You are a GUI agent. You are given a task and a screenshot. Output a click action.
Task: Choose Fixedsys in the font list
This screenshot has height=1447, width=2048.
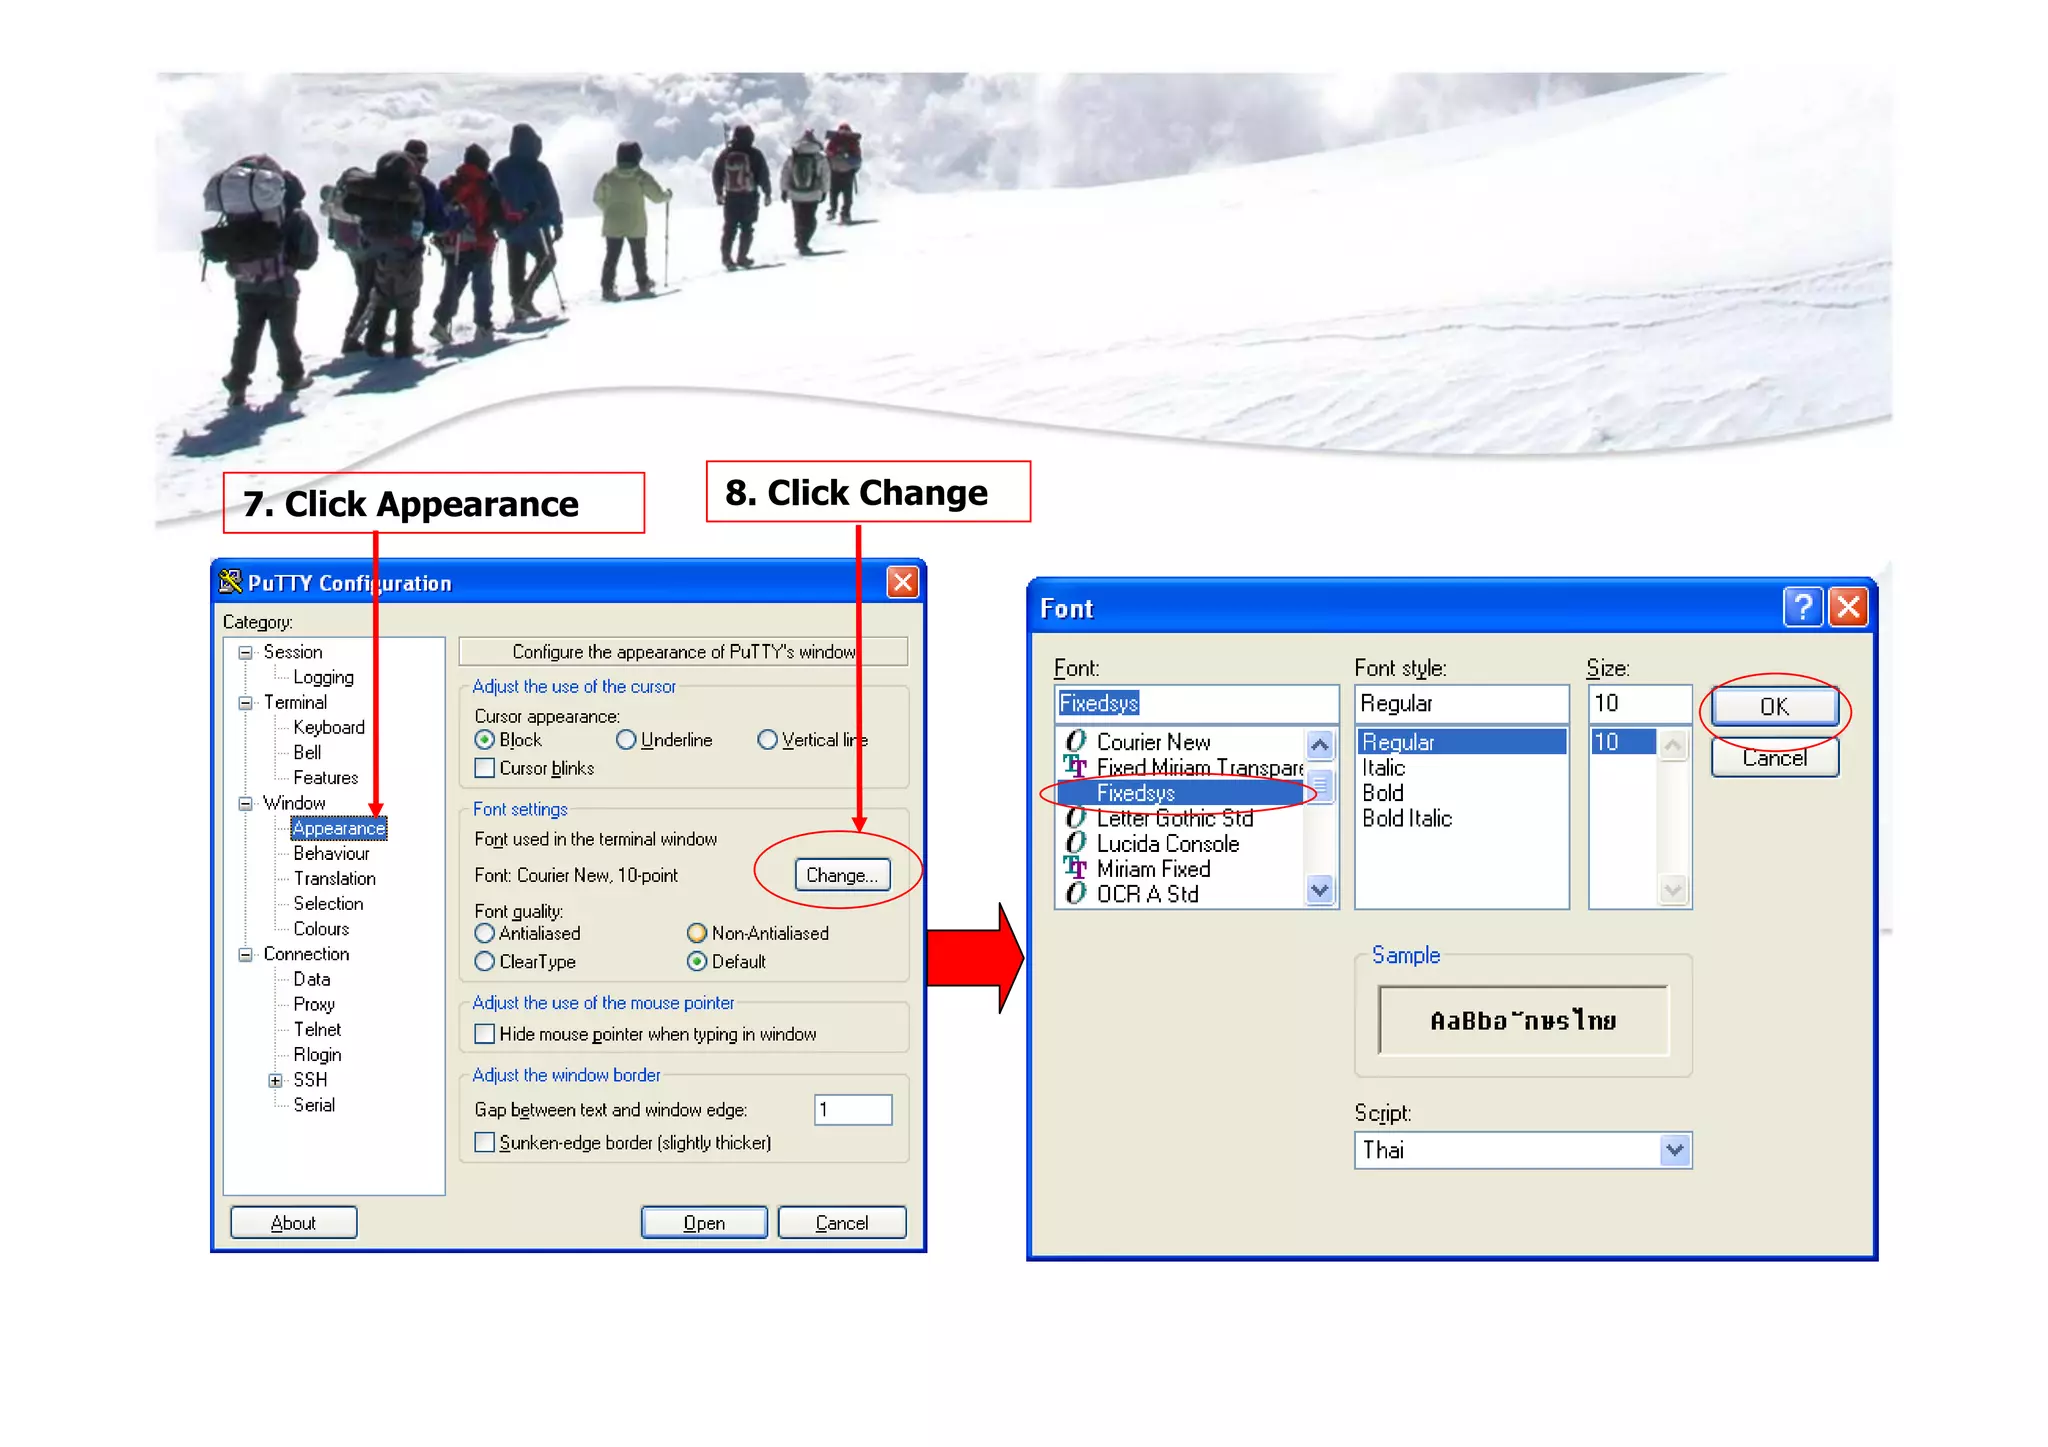1180,793
